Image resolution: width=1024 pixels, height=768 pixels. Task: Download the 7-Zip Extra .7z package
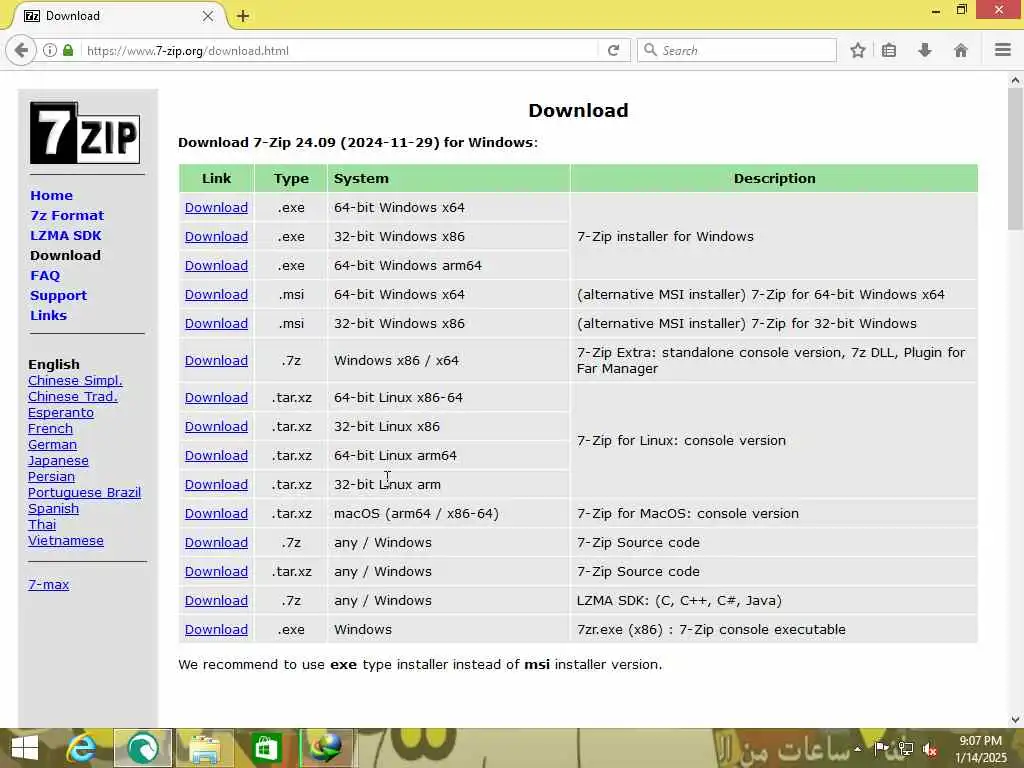coord(216,360)
